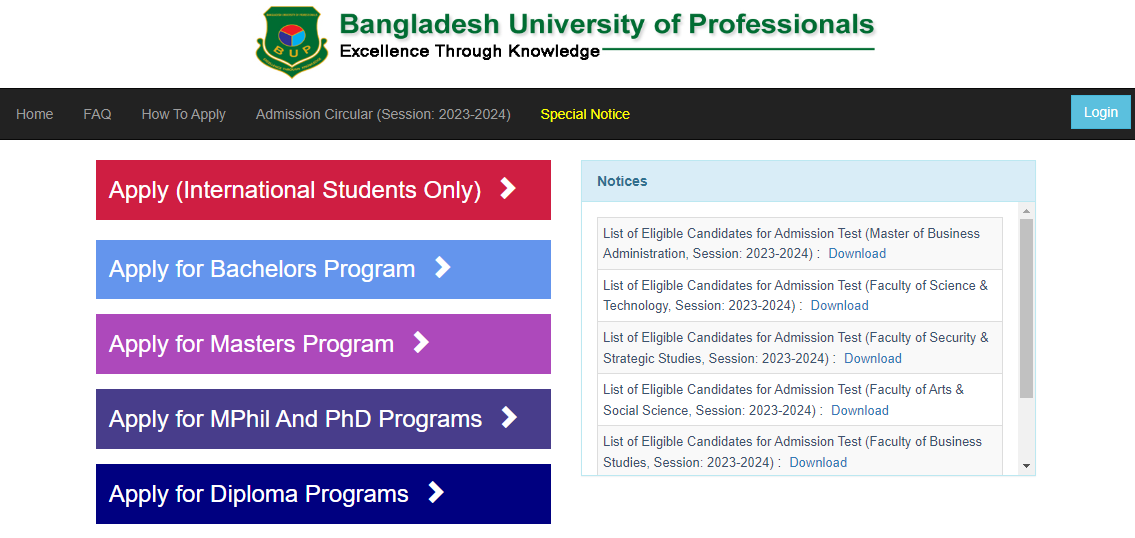
Task: Click notices scrollbar up arrow
Action: click(1026, 211)
